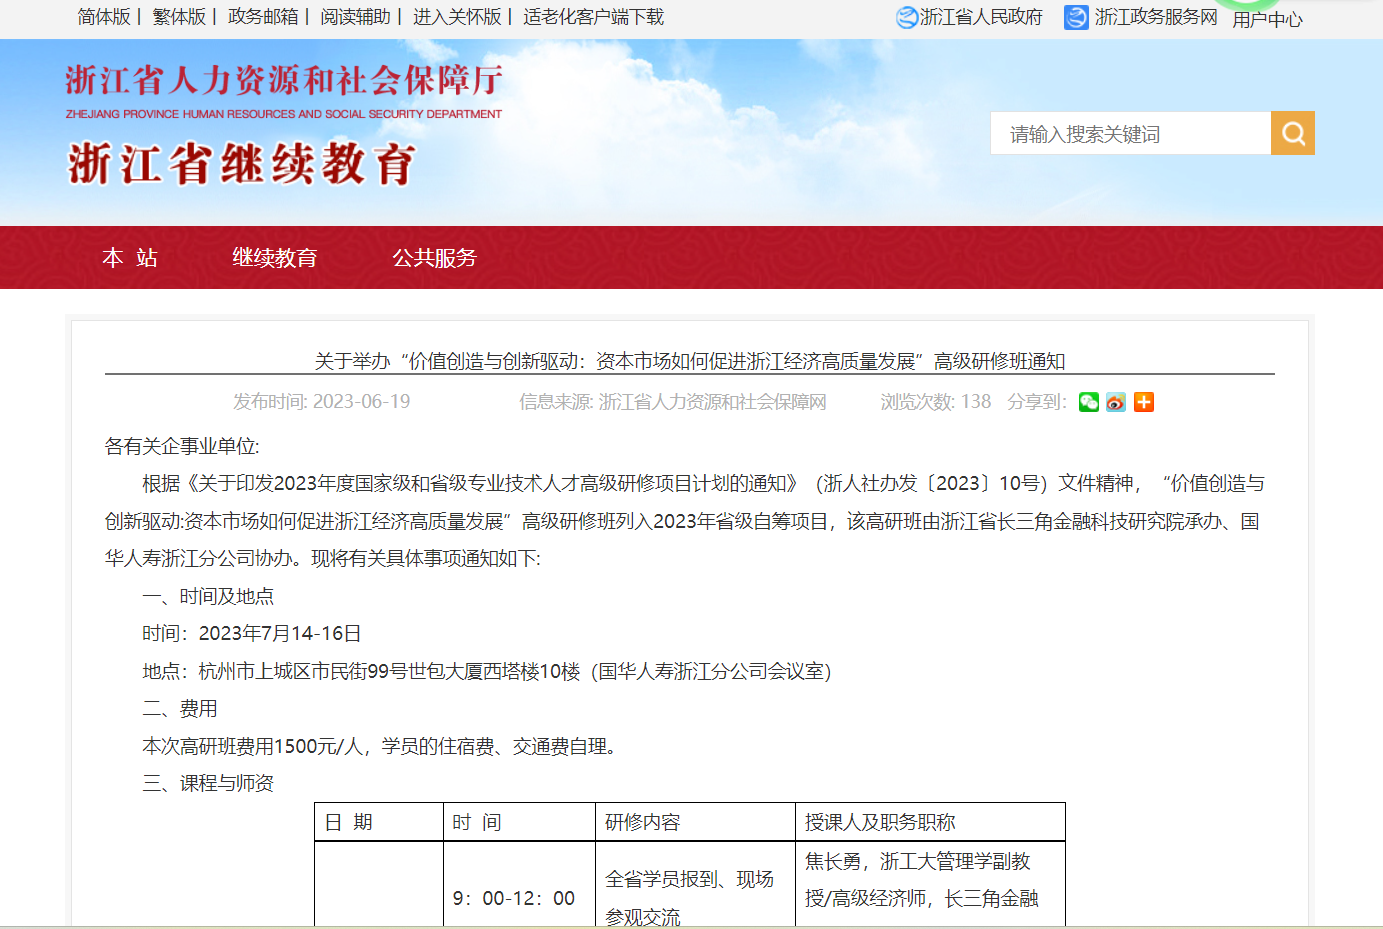Click the article title 高级研修班通知
This screenshot has width=1383, height=929.
click(x=690, y=361)
